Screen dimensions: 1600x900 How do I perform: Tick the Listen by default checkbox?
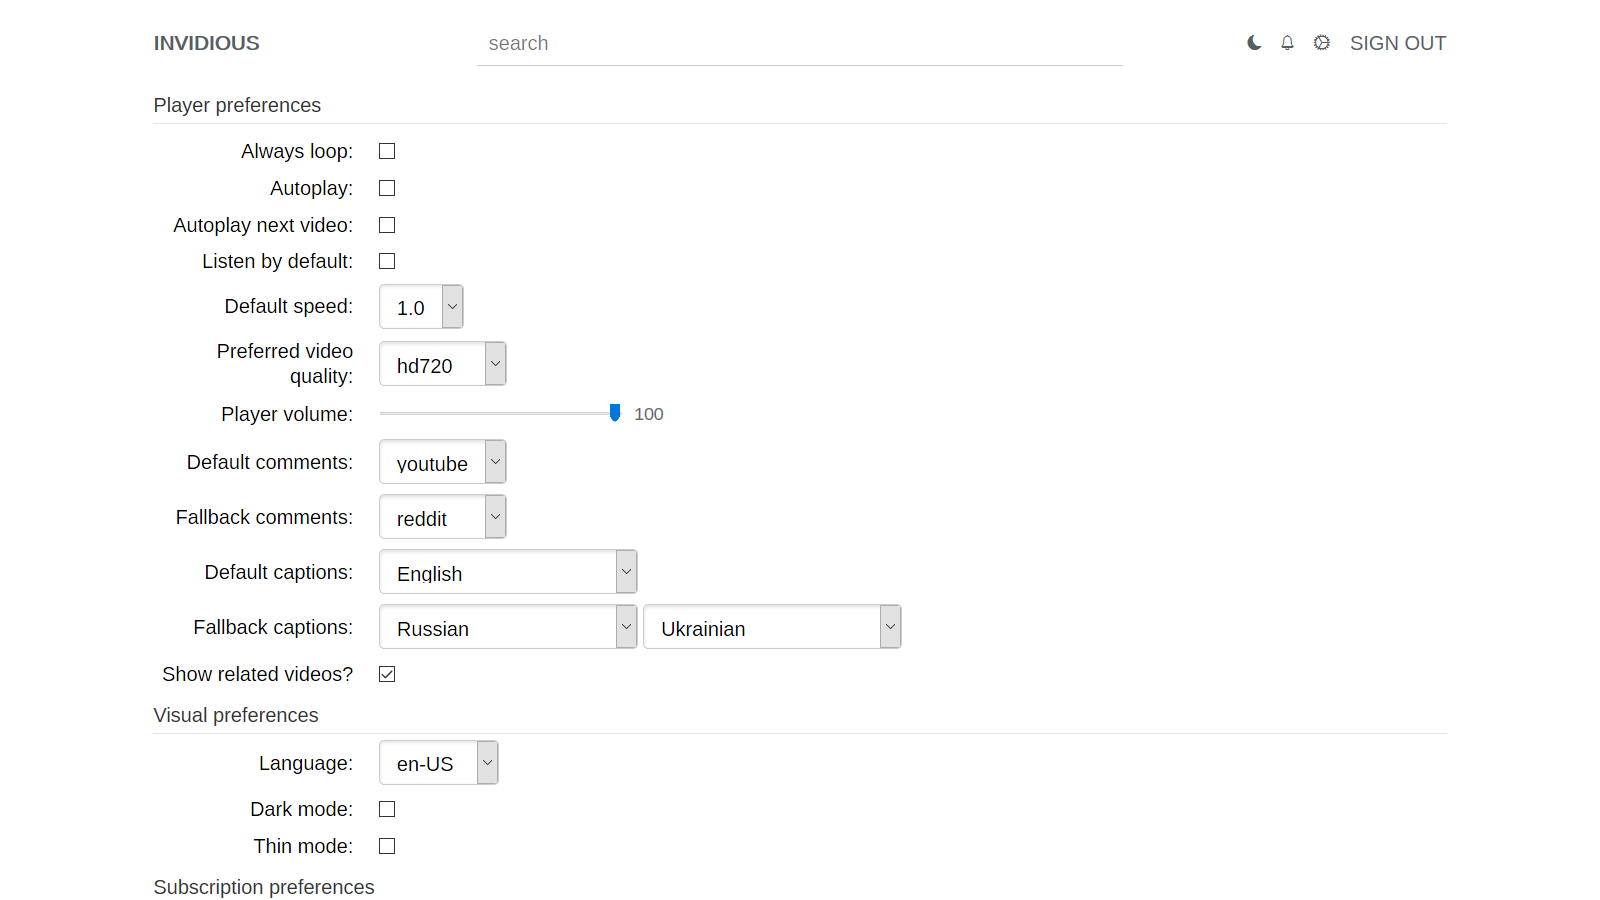[387, 261]
